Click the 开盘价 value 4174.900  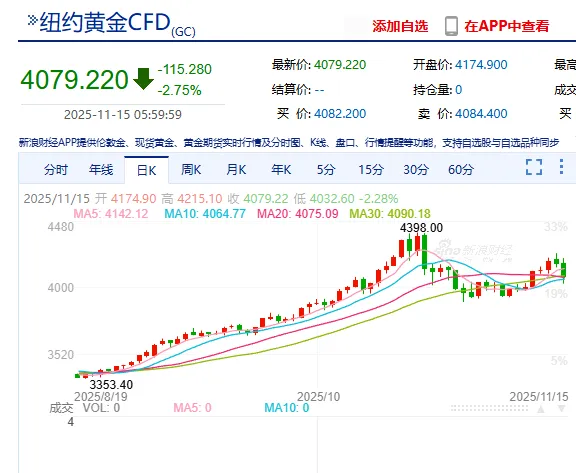point(481,65)
